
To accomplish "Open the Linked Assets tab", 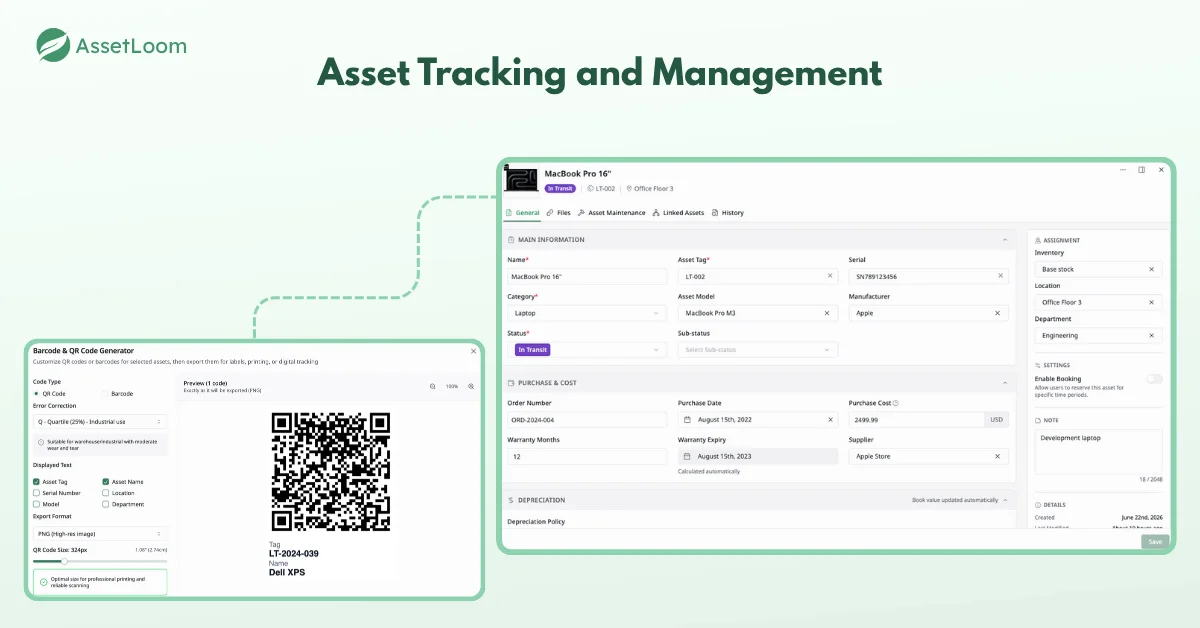I will (678, 213).
